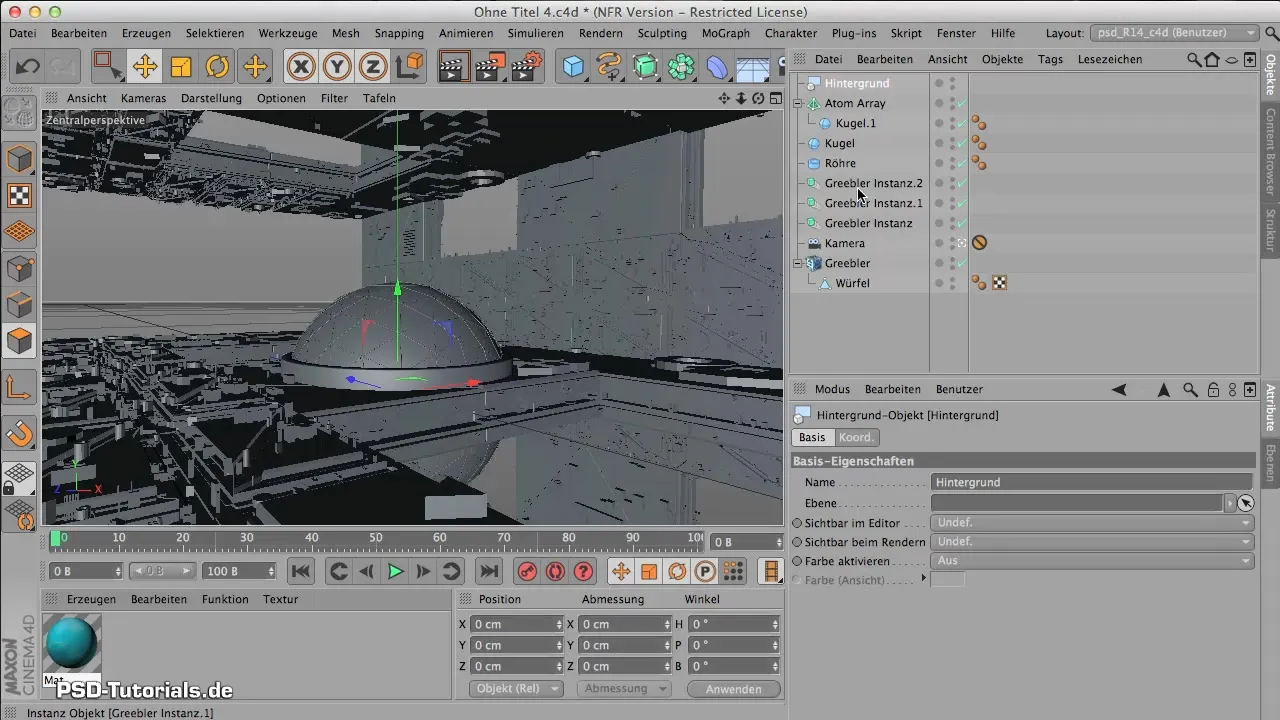The image size is (1280, 720).
Task: Click the Name field containing Hintergrund
Action: pyautogui.click(x=1092, y=482)
